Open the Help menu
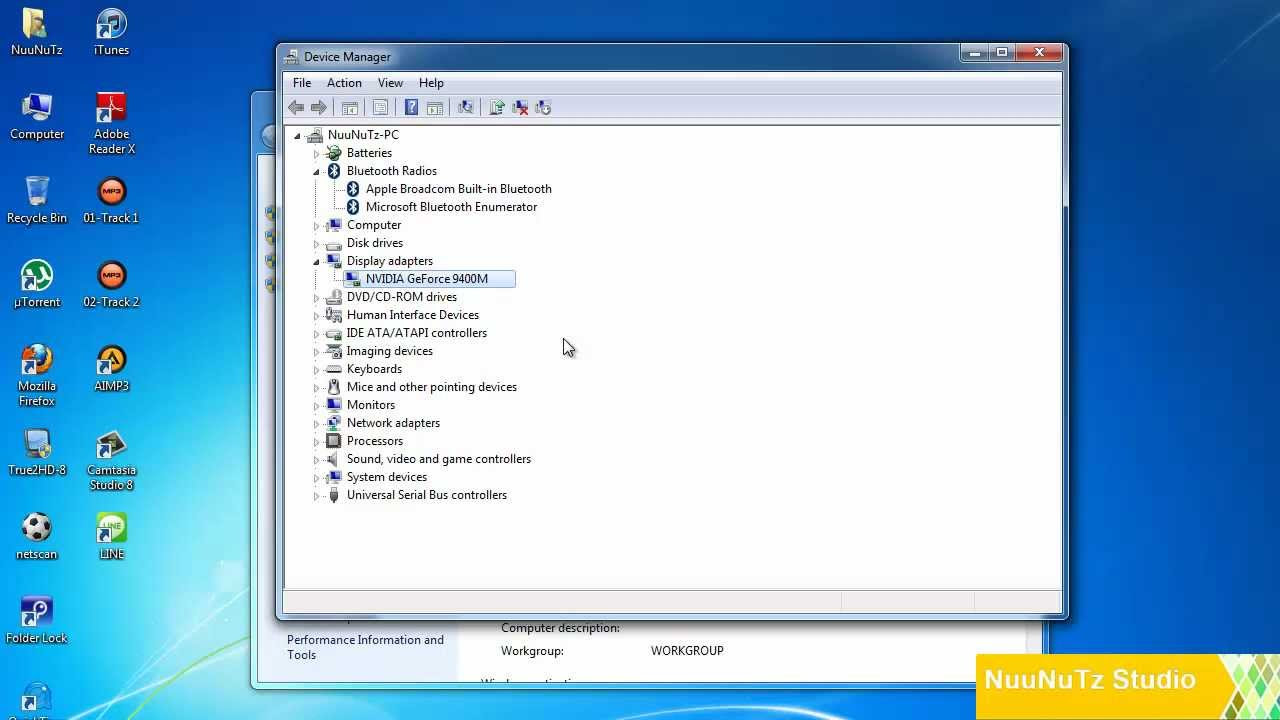The width and height of the screenshot is (1280, 720). pos(431,83)
